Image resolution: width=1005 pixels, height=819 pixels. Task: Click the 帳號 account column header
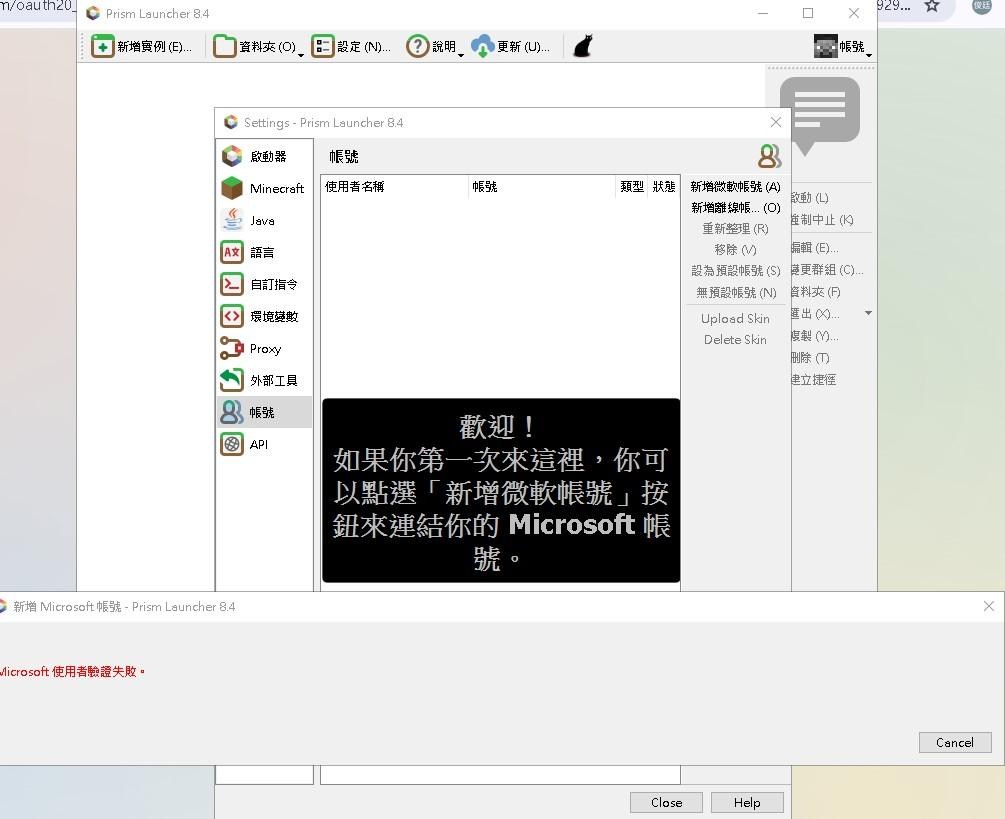point(542,186)
